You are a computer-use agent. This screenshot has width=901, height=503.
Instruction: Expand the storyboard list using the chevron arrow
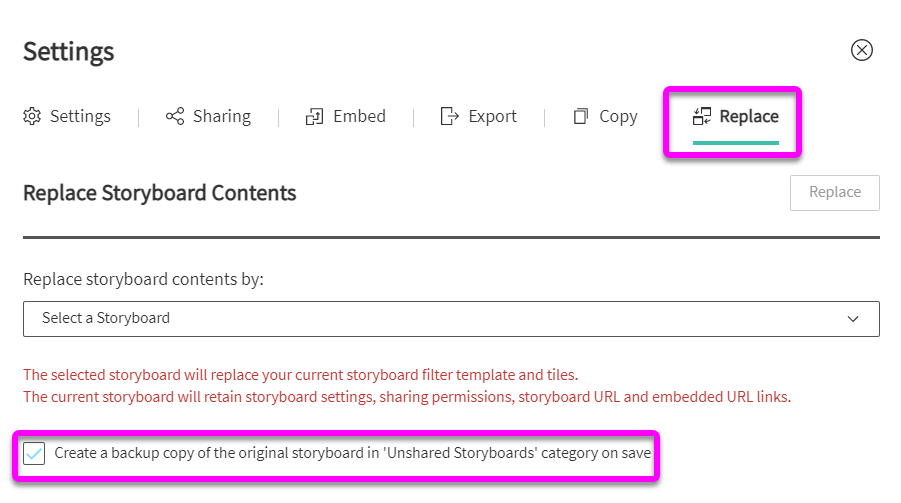[853, 319]
